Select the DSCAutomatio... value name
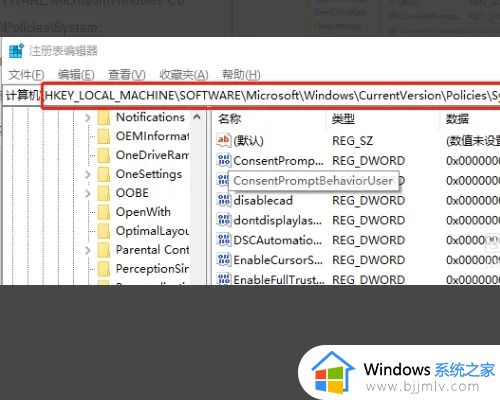500x400 pixels. point(278,240)
